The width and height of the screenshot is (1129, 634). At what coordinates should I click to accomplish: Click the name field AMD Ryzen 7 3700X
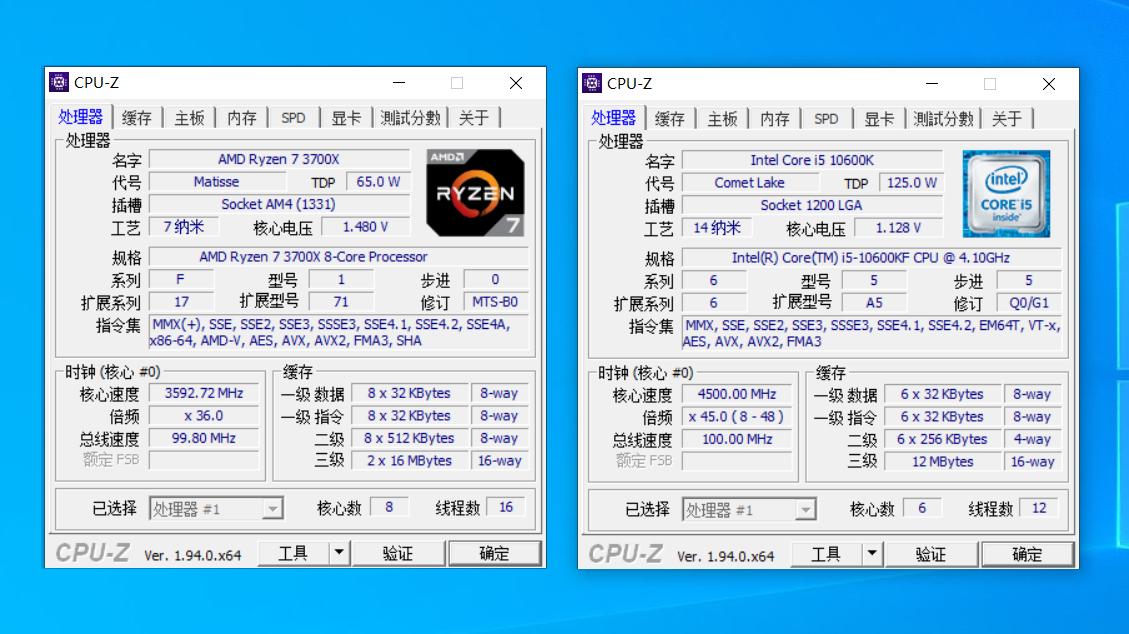[x=279, y=159]
